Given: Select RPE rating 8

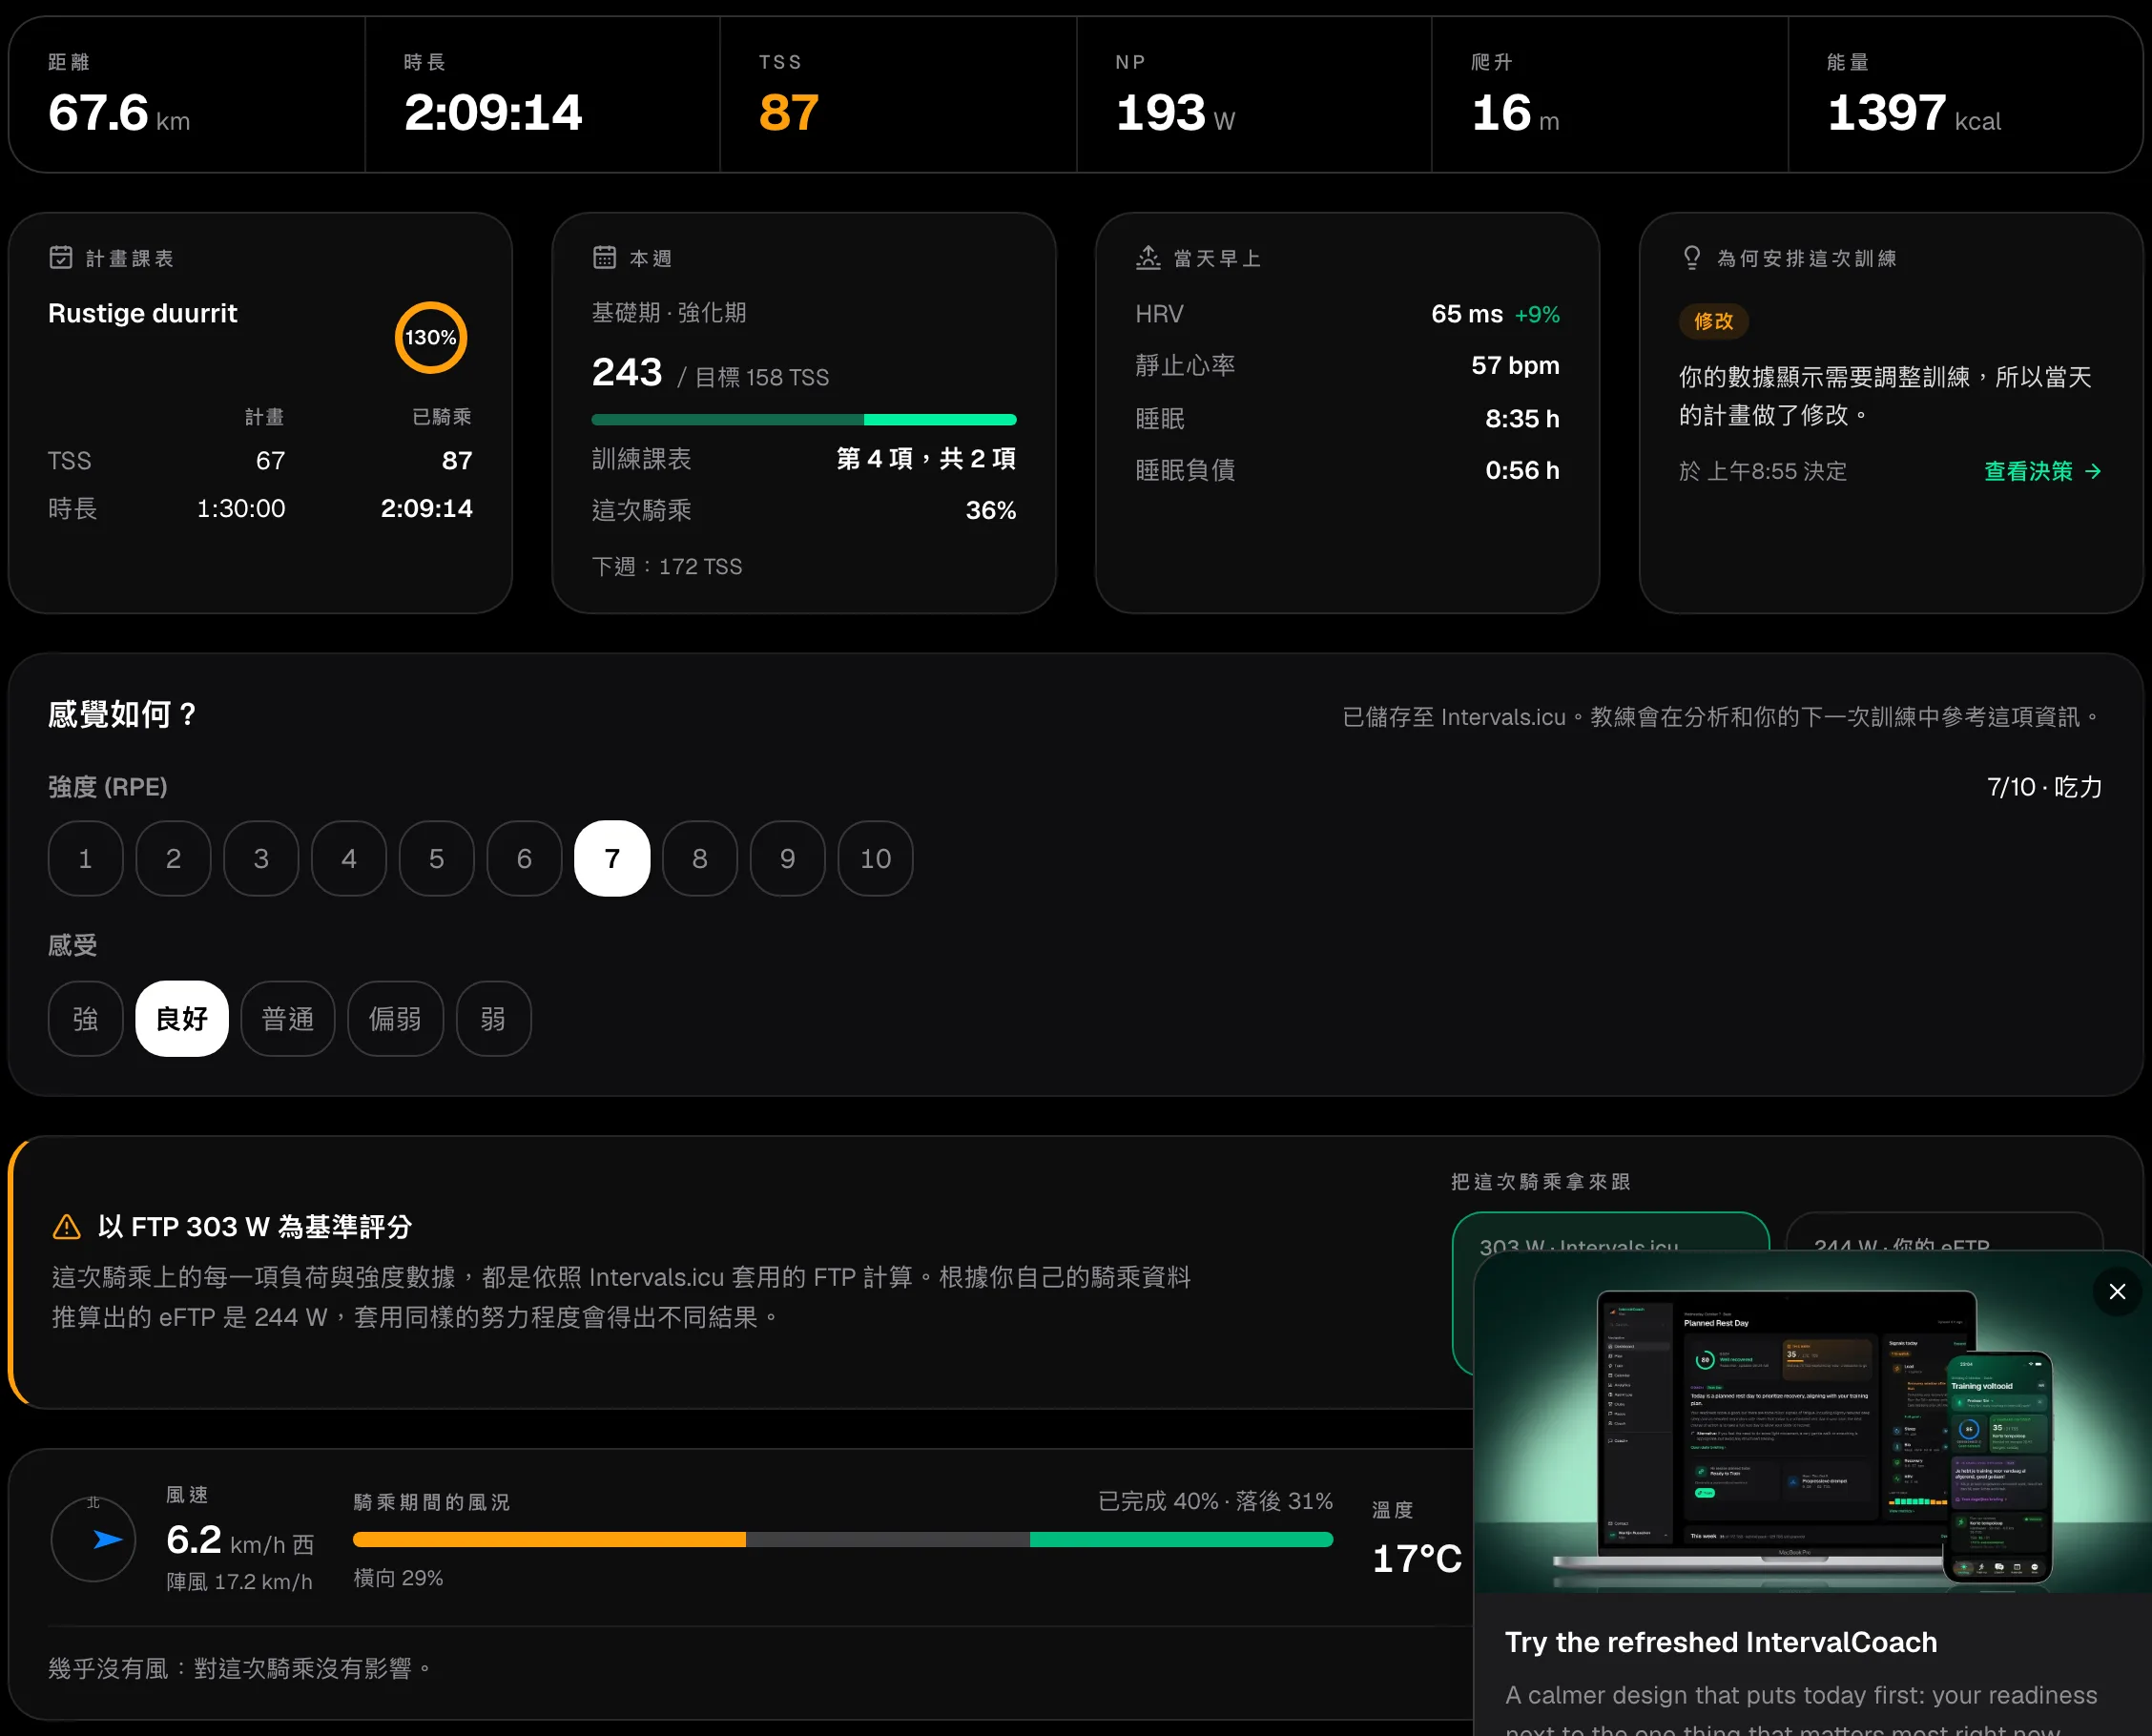Looking at the screenshot, I should point(700,858).
